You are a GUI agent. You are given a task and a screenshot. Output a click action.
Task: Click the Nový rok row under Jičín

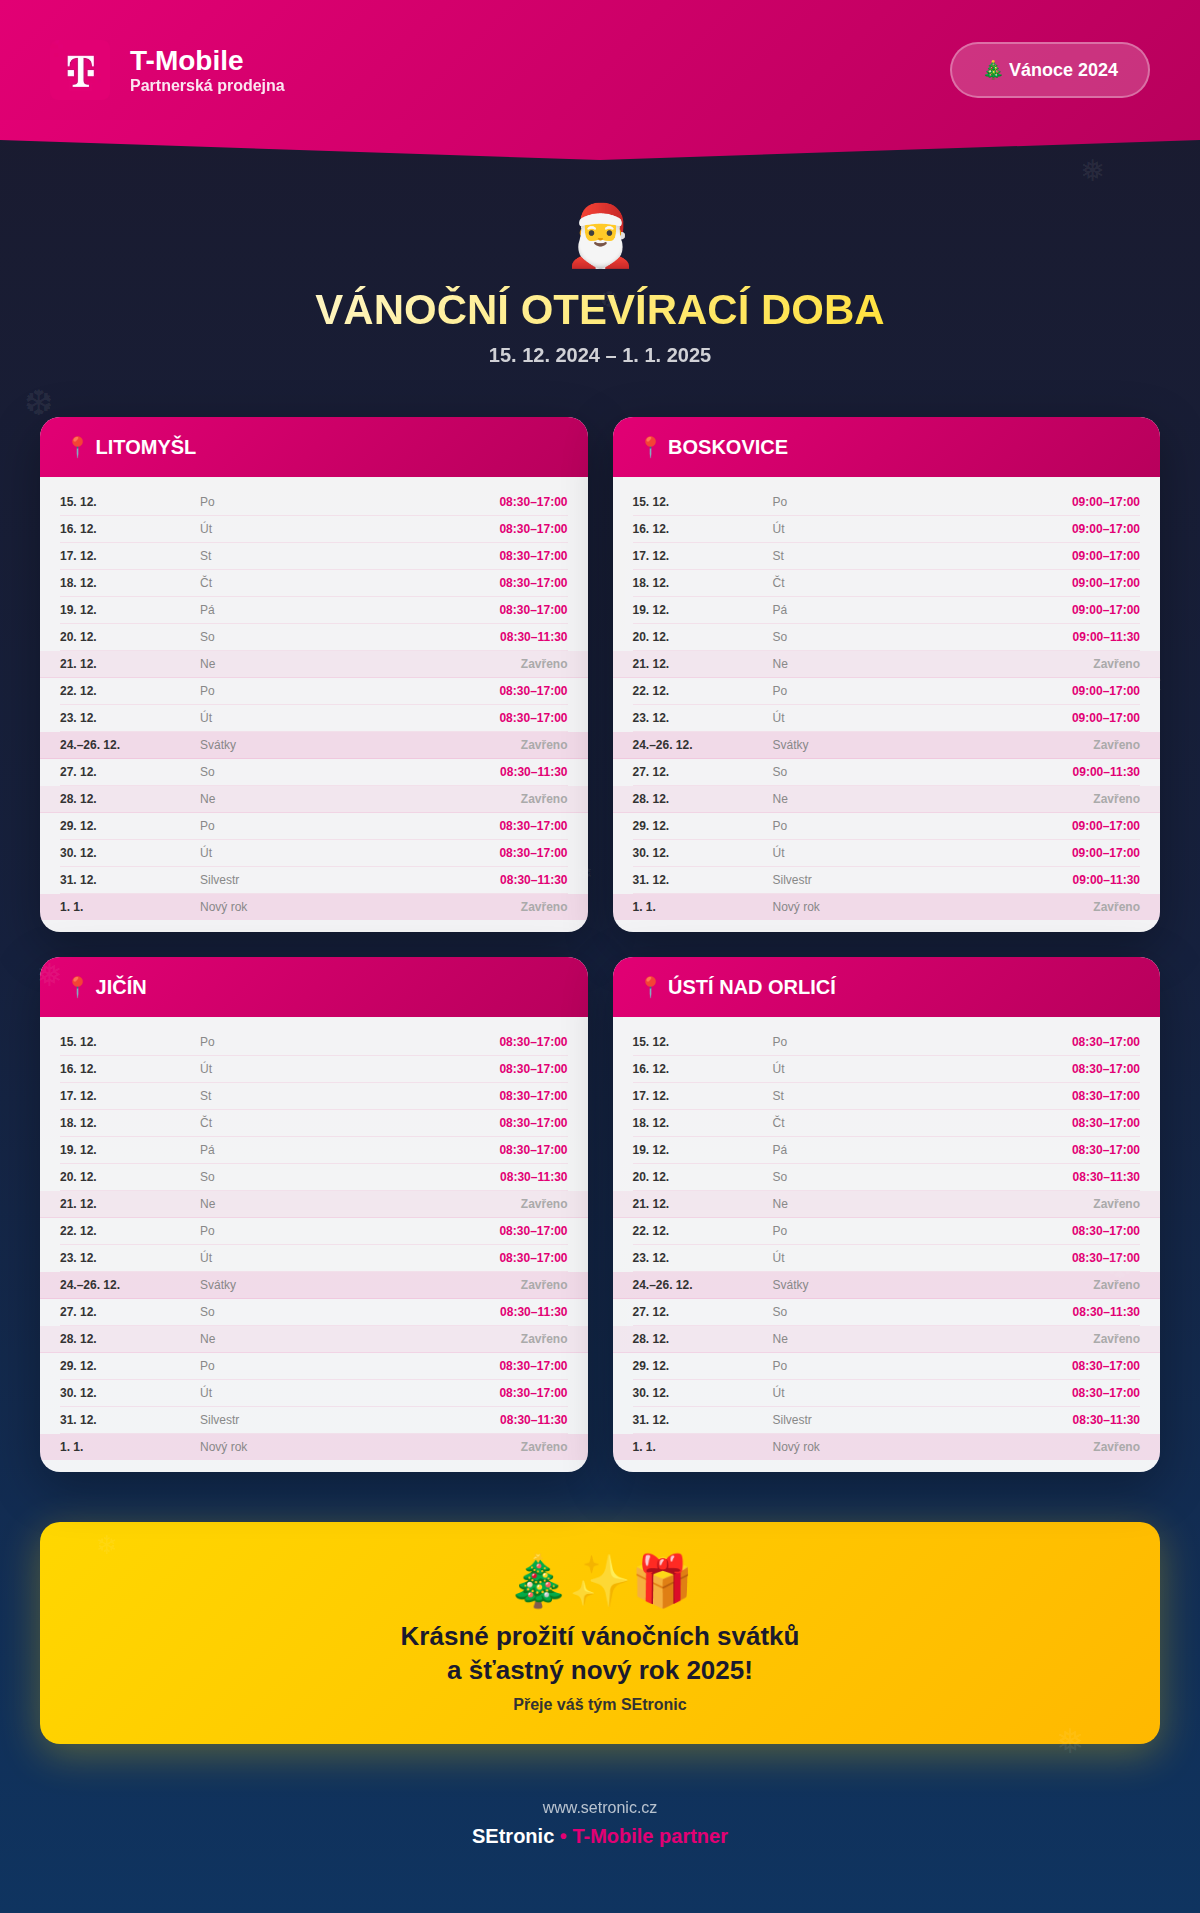point(313,1447)
